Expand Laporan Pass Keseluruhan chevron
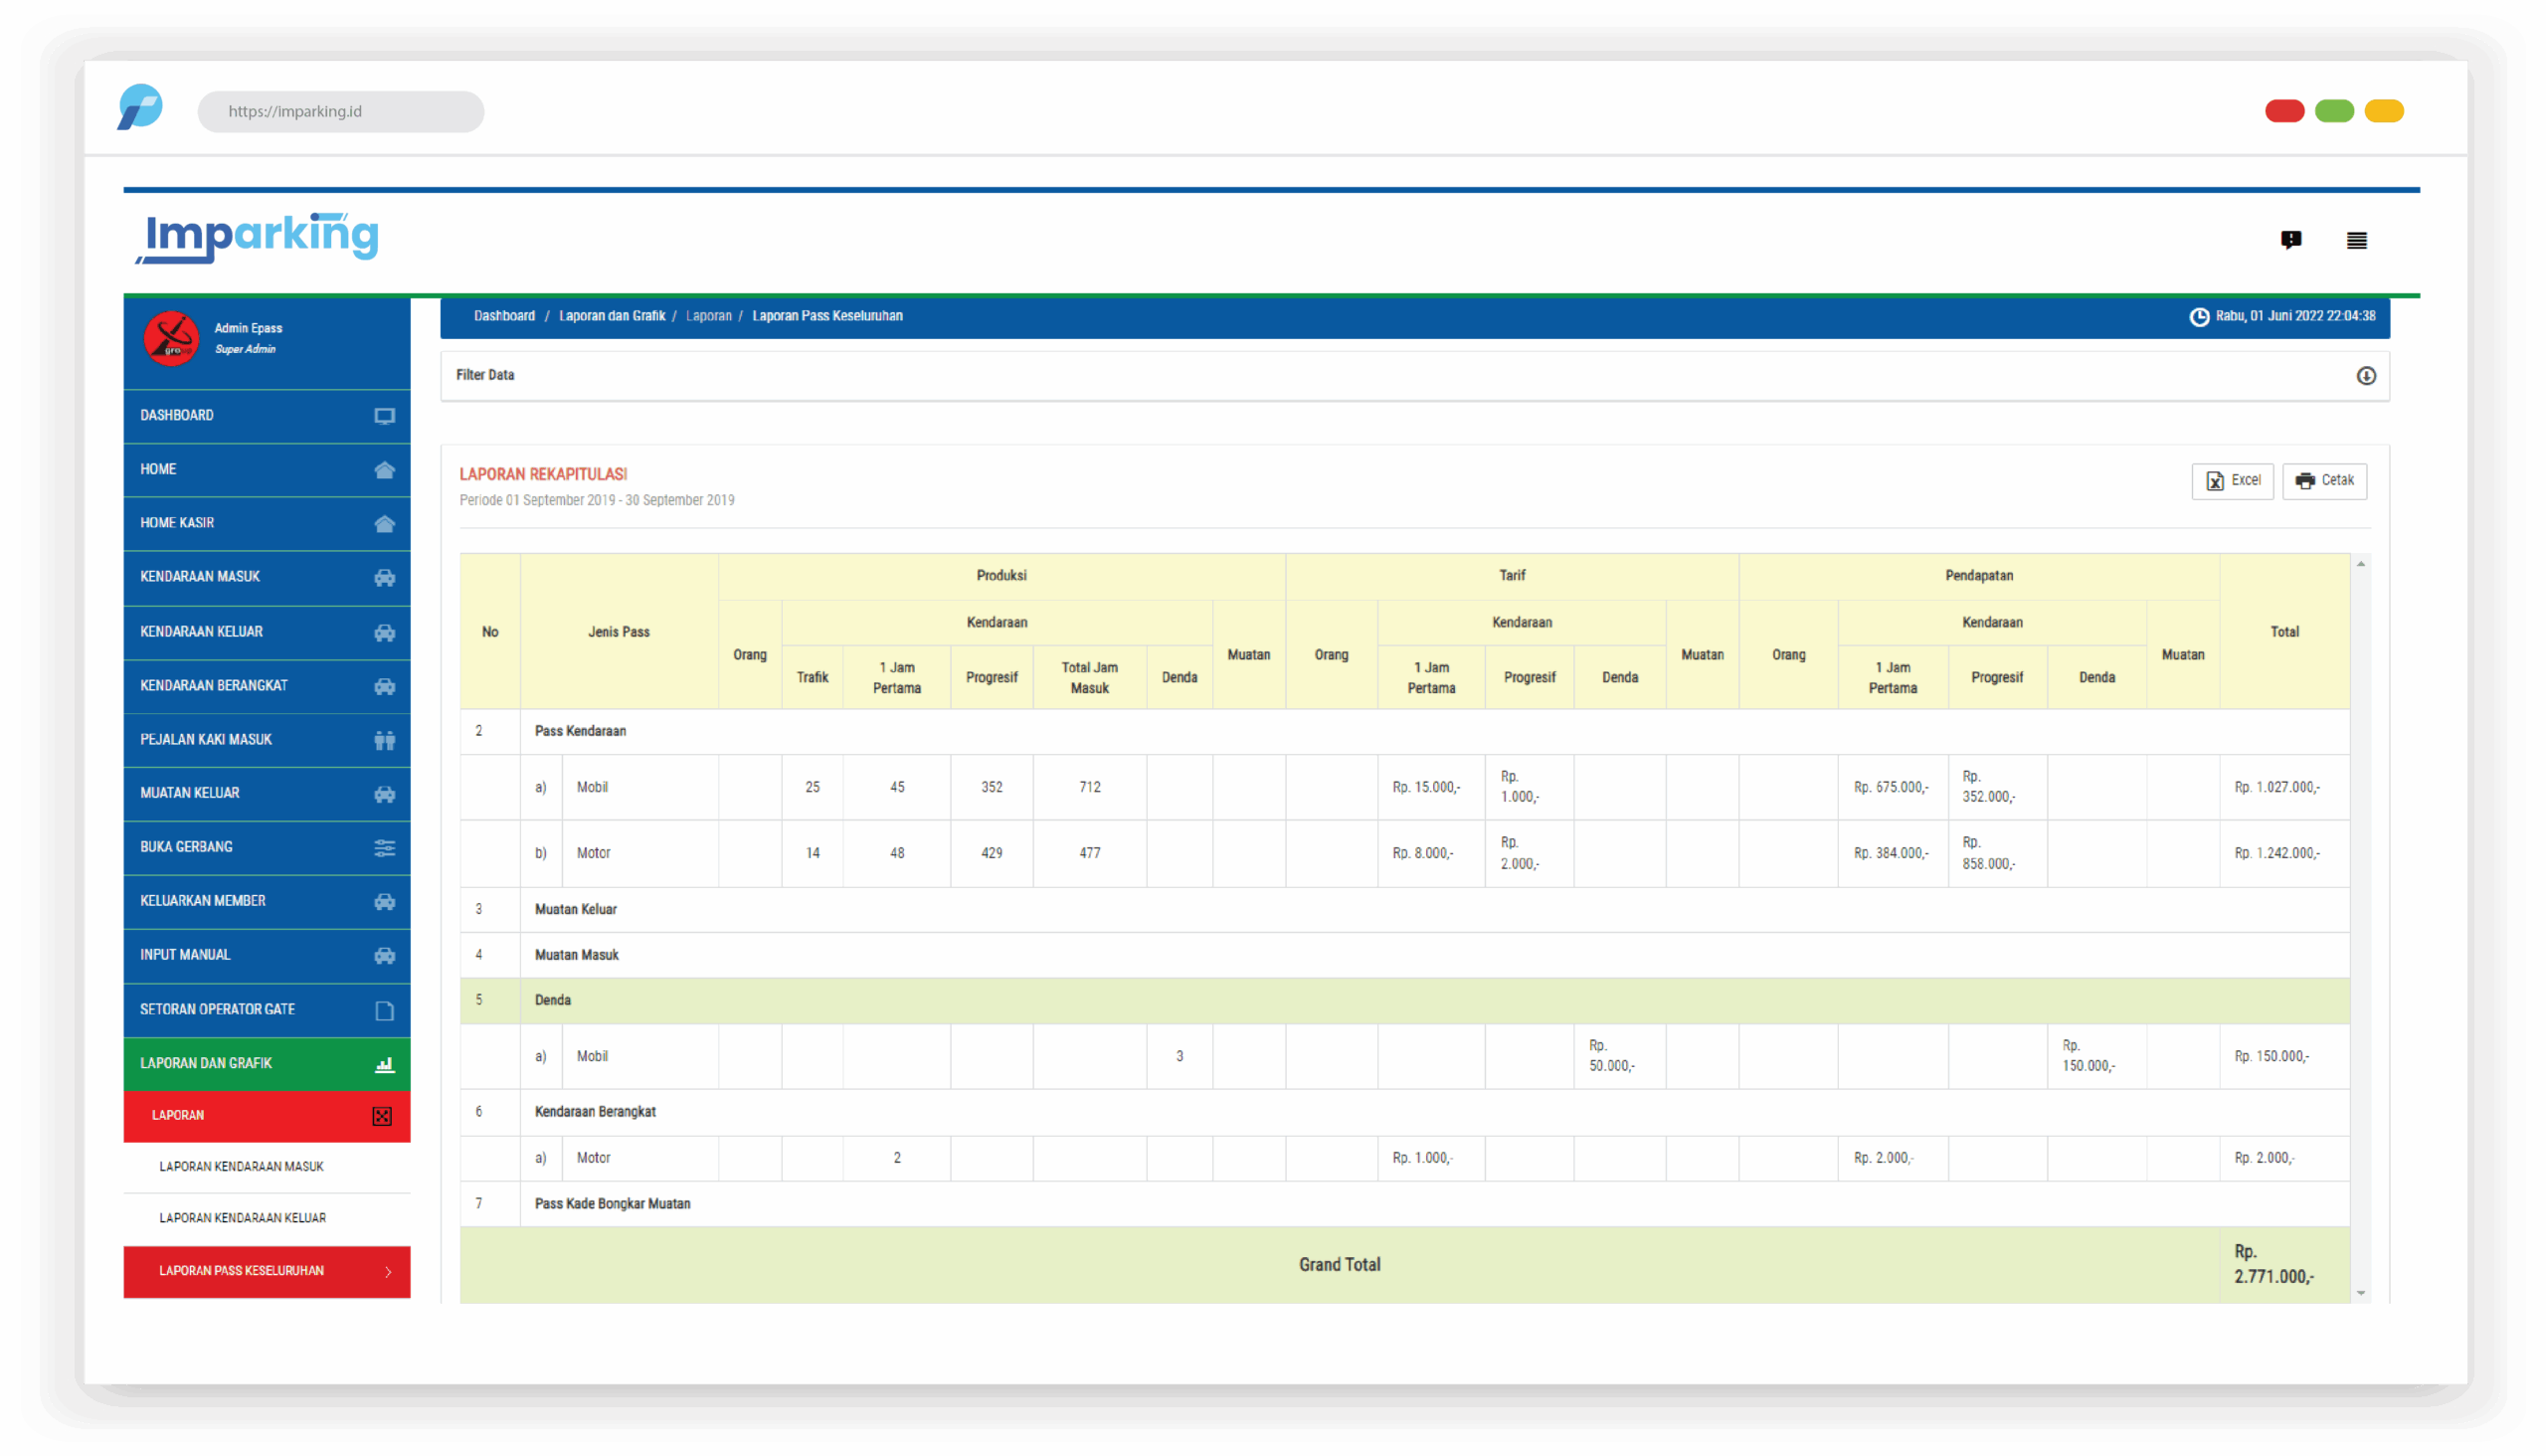This screenshot has height=1456, width=2546. point(388,1272)
